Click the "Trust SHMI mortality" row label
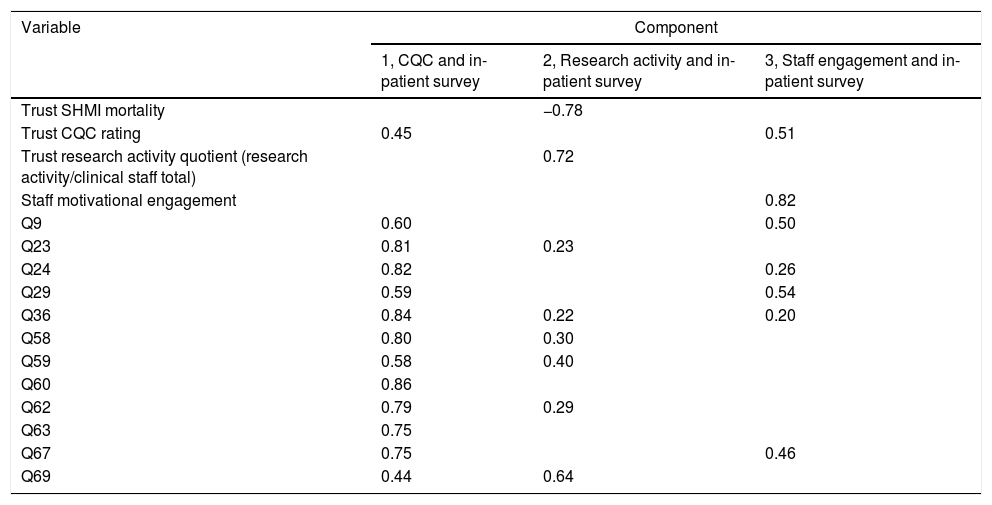This screenshot has height=505, width=992. [93, 111]
